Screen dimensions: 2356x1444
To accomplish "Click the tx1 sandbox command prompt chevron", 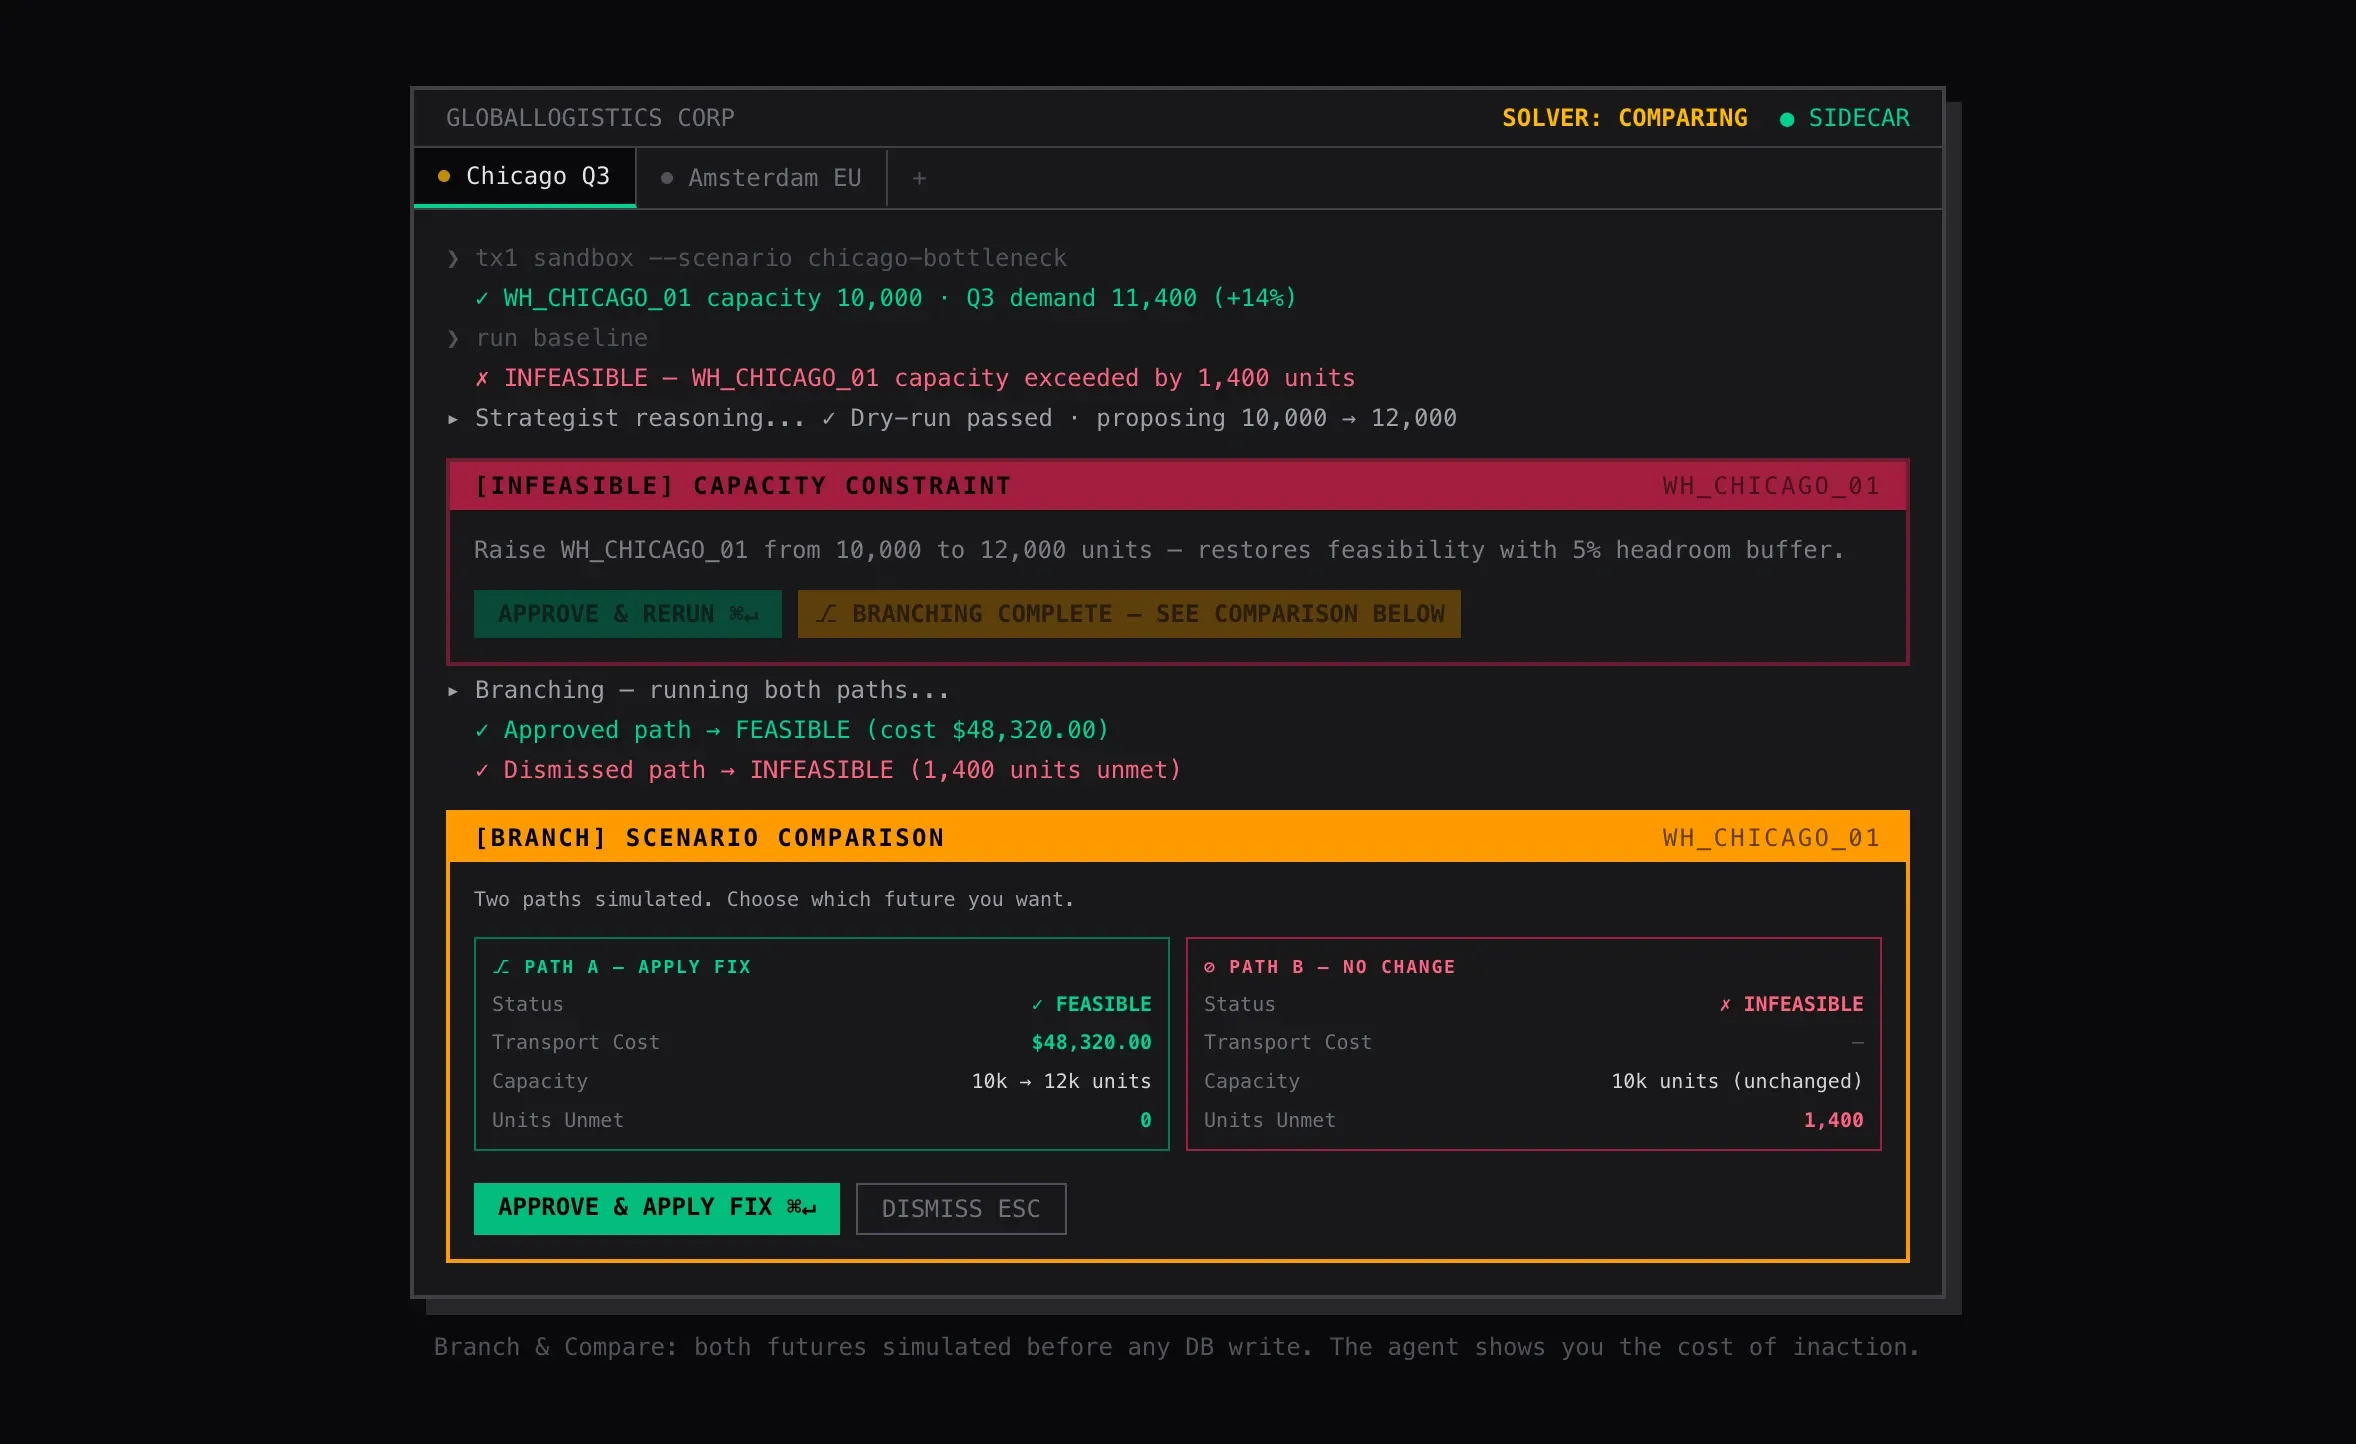I will [x=453, y=259].
